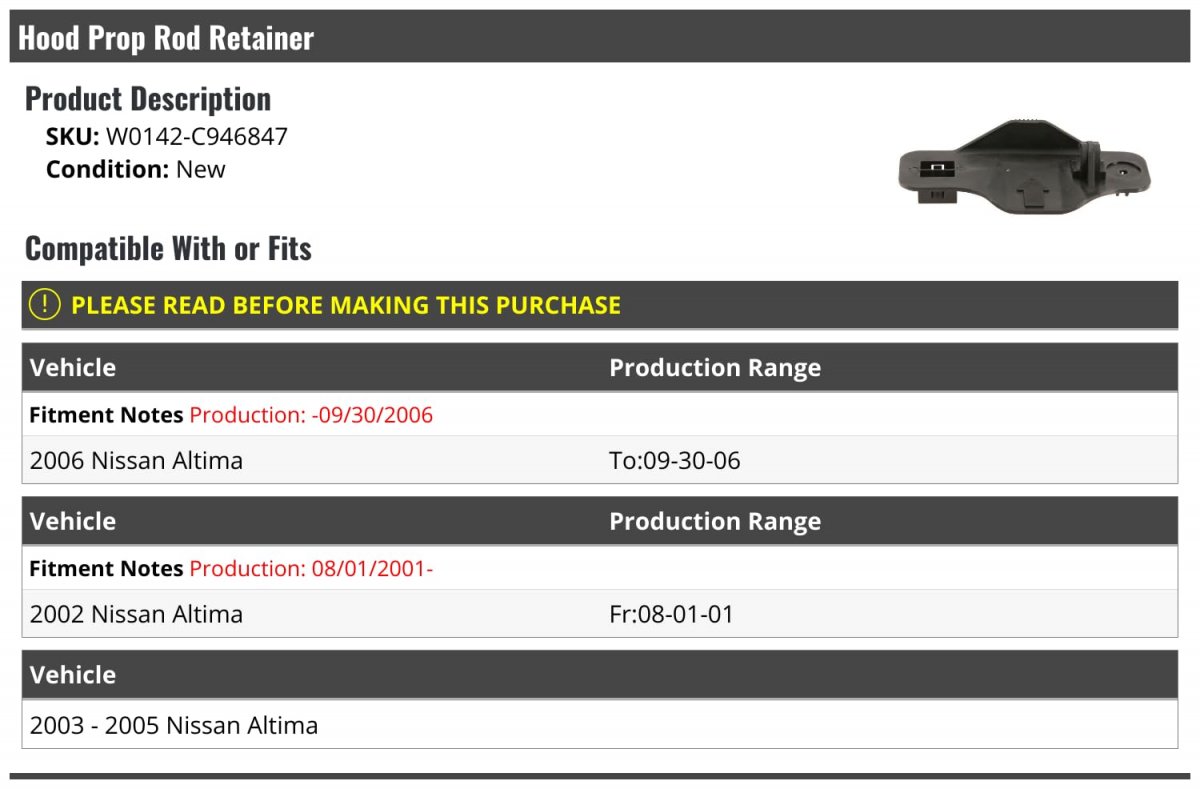Screen dimensions: 1200x789
Task: Click the Production: 08/01/2001- fitment note
Action: pos(311,568)
